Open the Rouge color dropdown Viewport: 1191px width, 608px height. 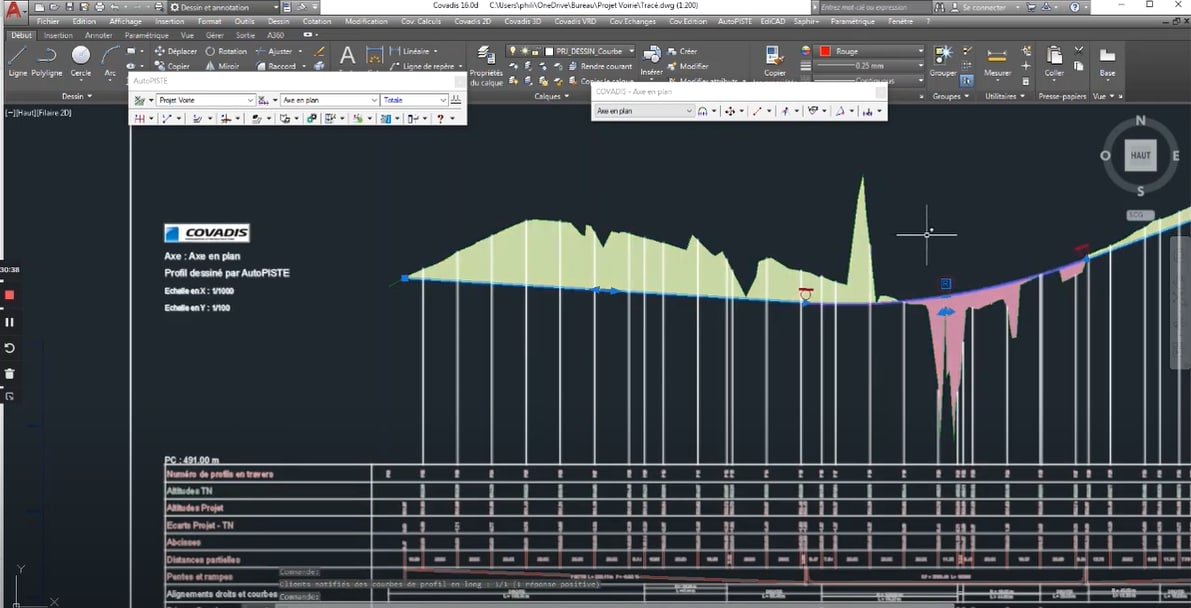tap(870, 51)
